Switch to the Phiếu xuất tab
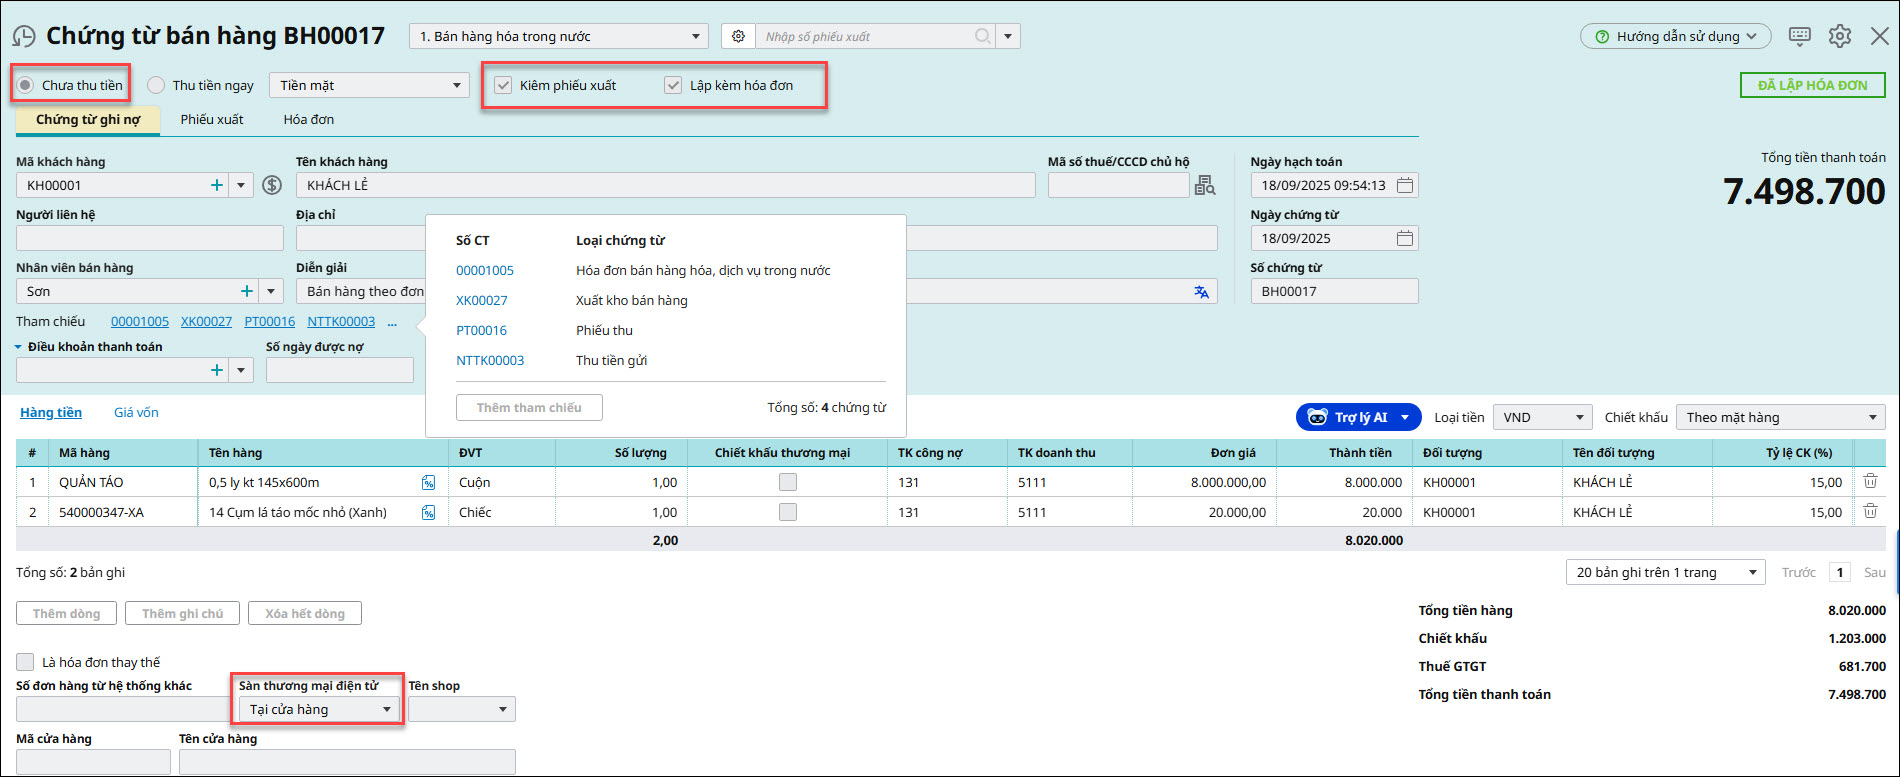1900x777 pixels. (212, 120)
